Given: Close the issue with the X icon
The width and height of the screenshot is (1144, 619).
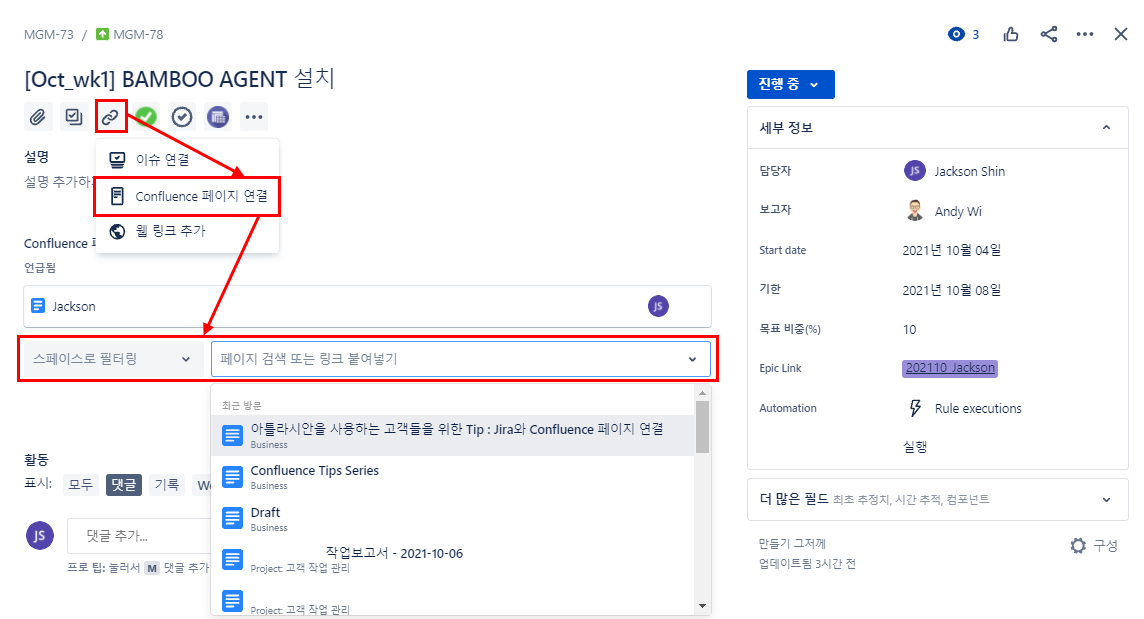Looking at the screenshot, I should (x=1121, y=34).
